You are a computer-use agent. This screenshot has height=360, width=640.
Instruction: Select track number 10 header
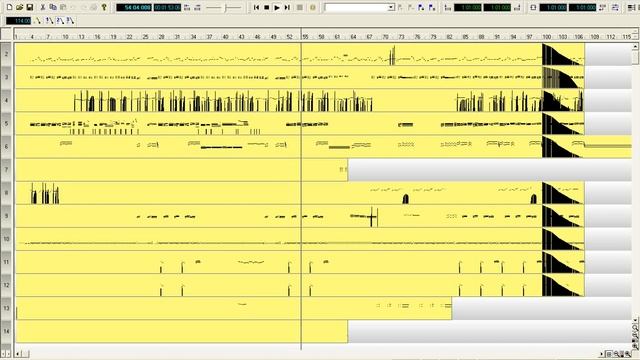pos(6,238)
